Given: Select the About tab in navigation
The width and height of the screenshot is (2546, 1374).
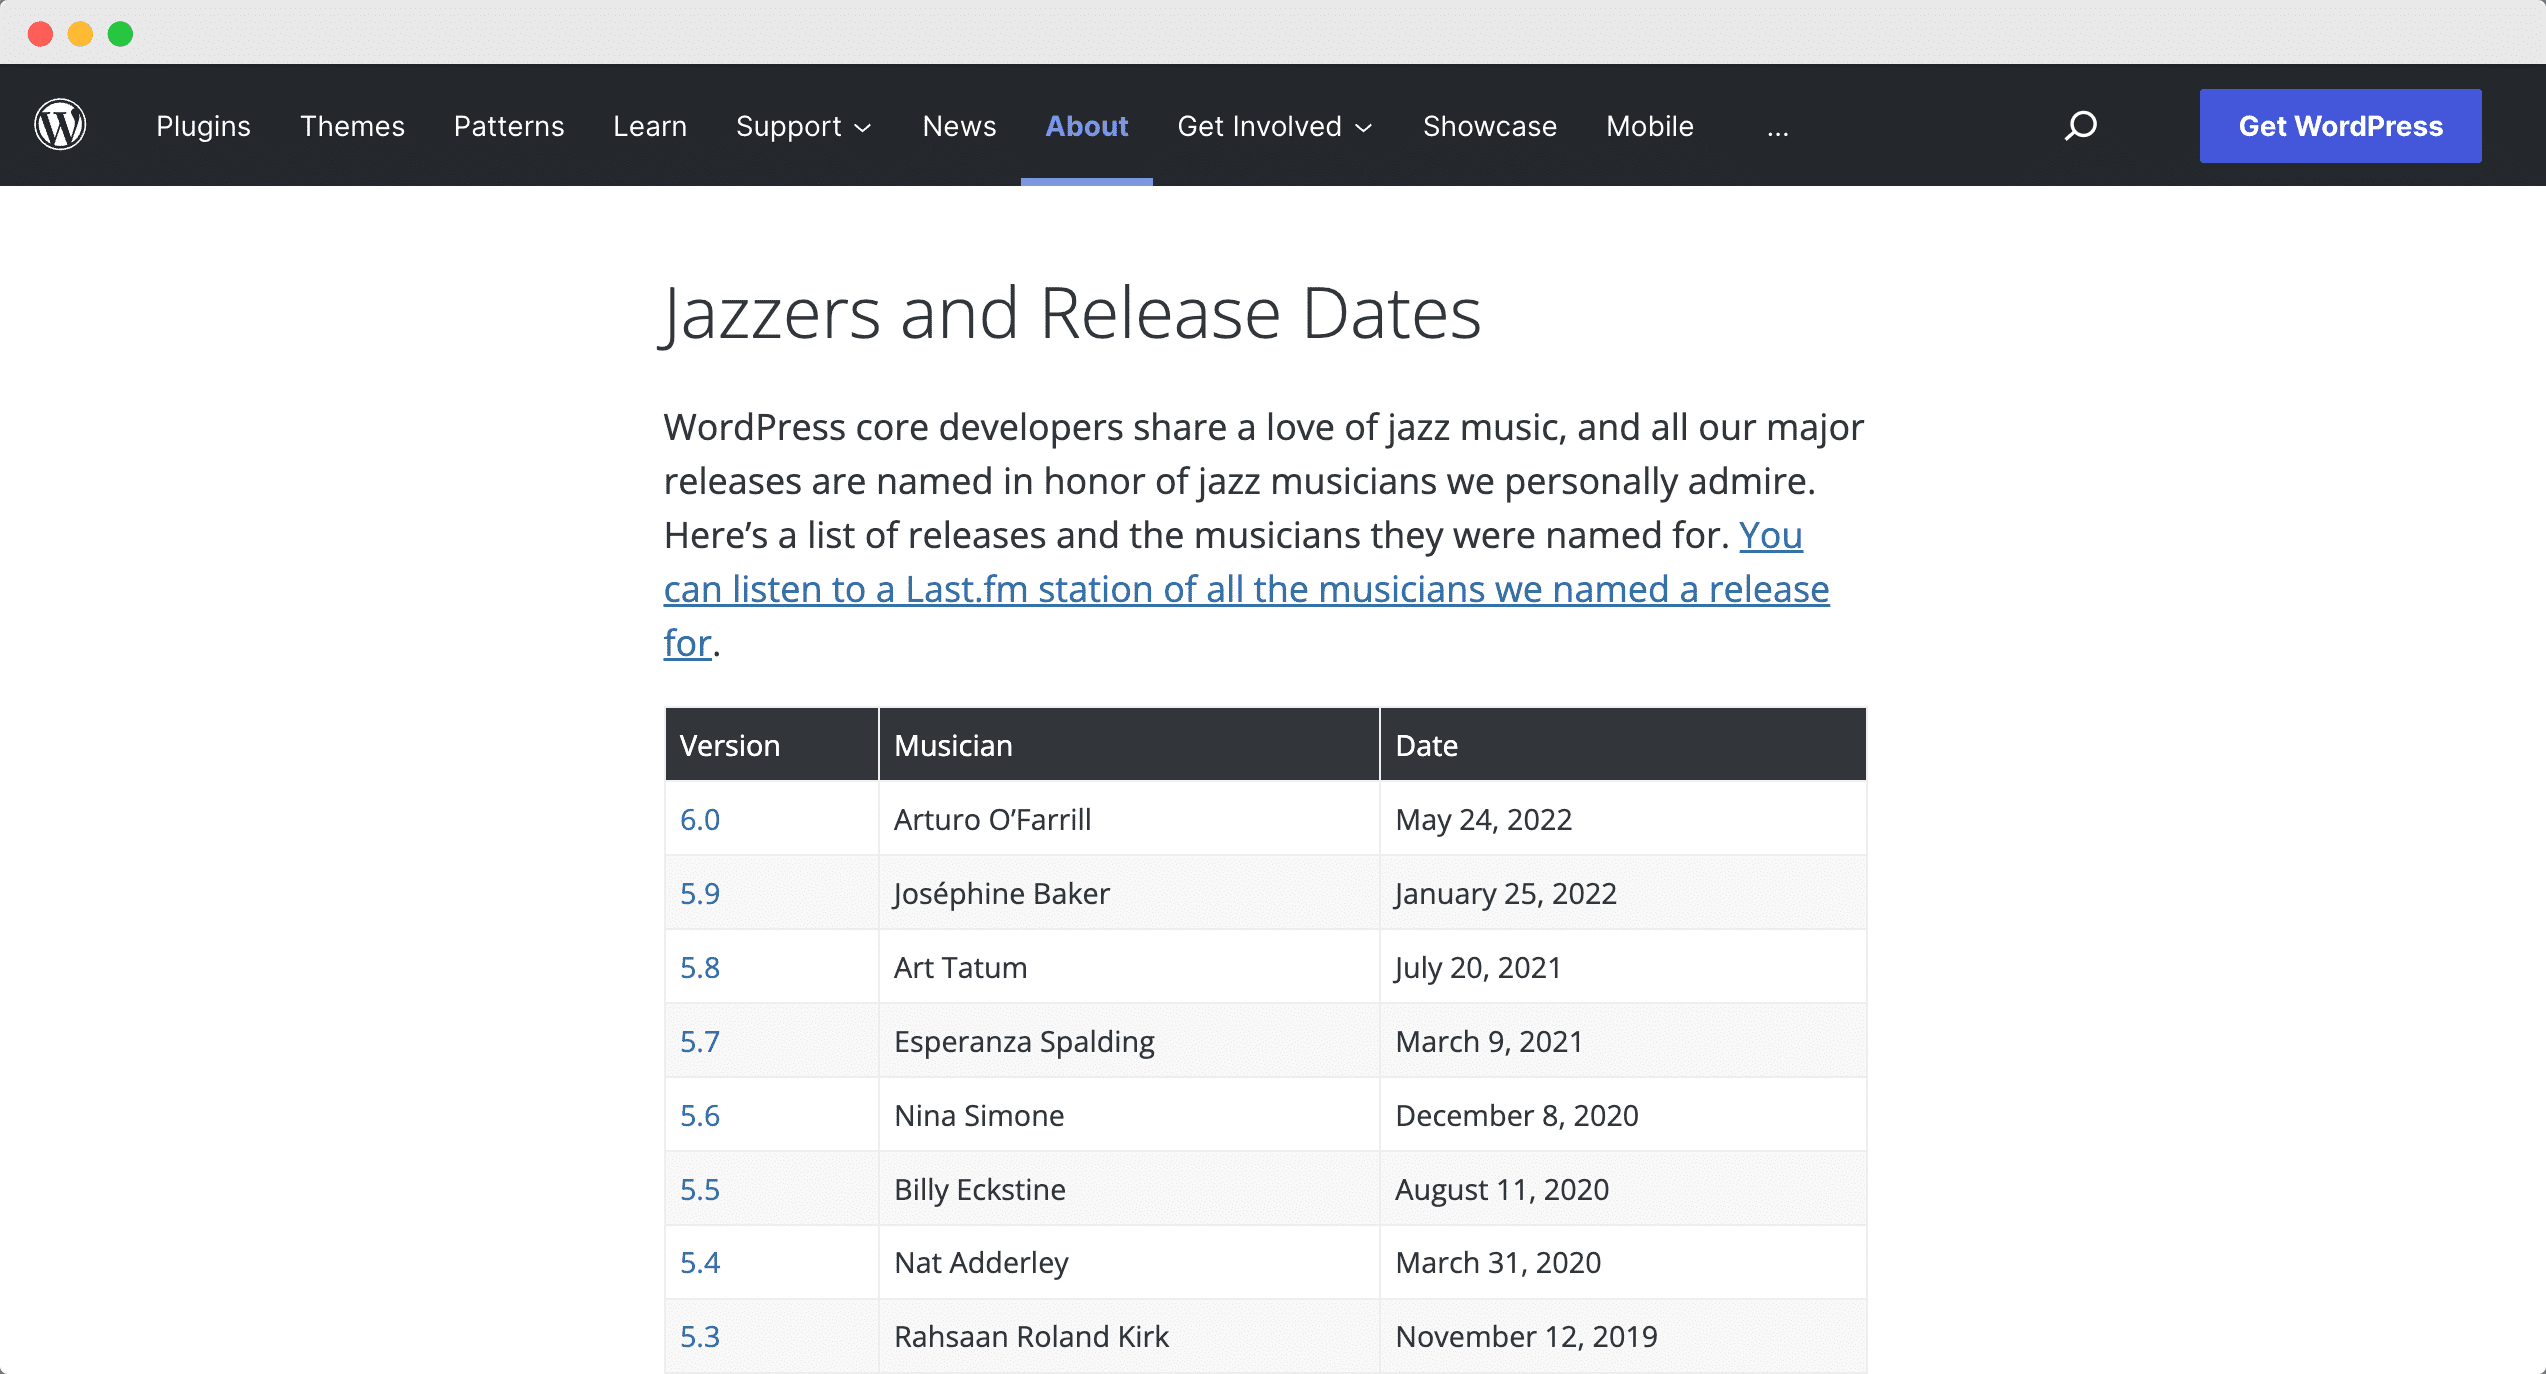Looking at the screenshot, I should click(x=1087, y=126).
